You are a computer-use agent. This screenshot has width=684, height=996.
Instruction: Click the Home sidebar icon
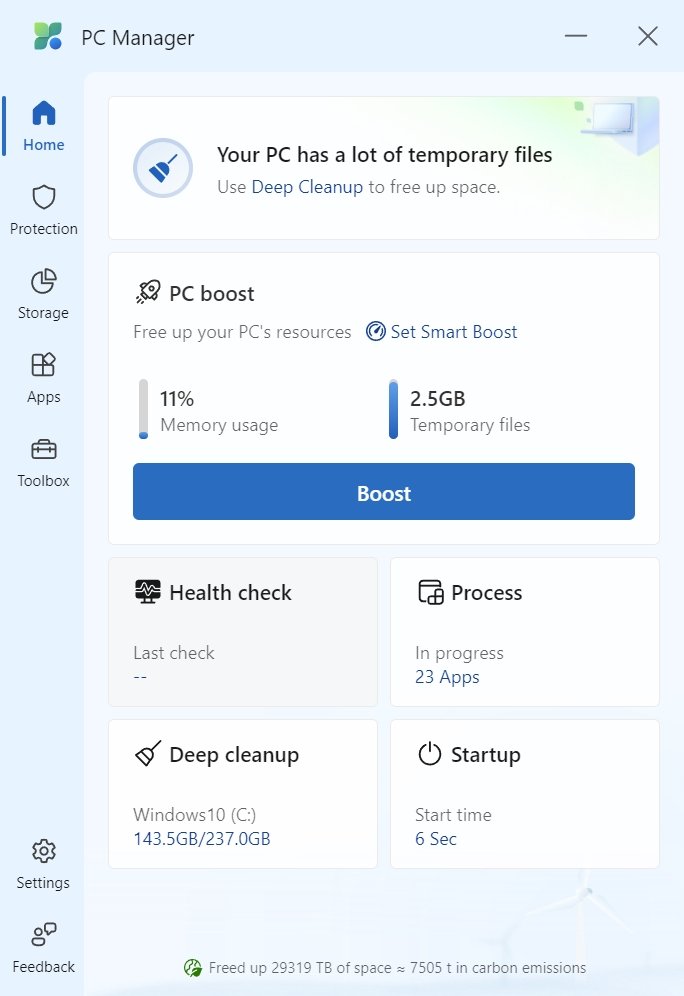(x=44, y=113)
